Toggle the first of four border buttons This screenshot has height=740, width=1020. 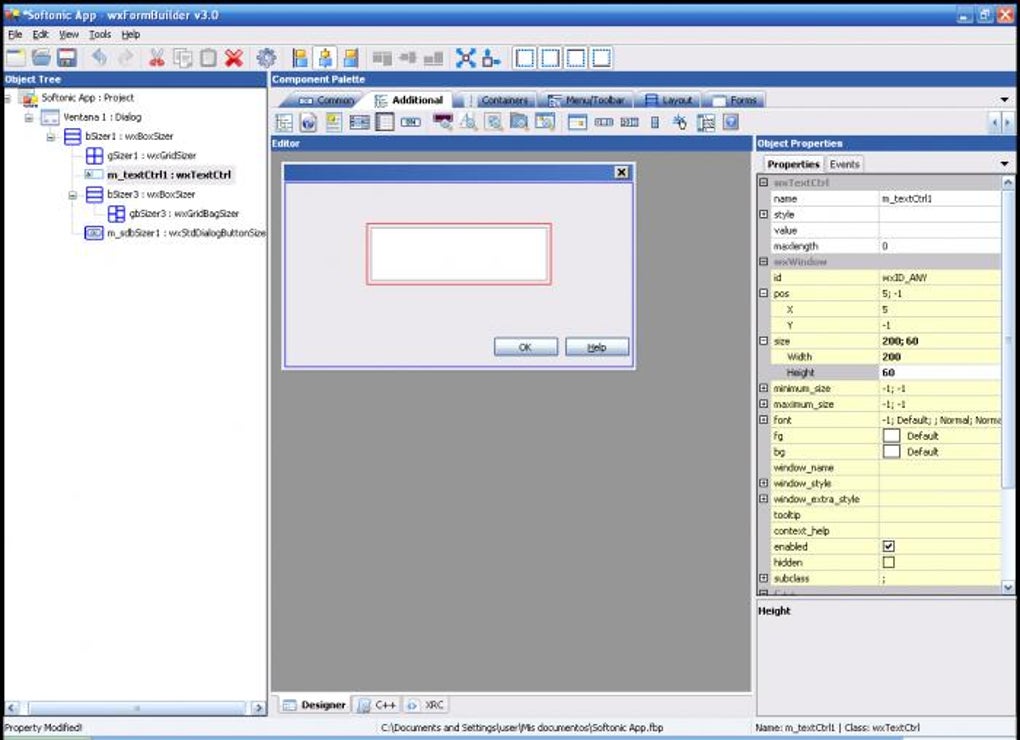pyautogui.click(x=525, y=58)
